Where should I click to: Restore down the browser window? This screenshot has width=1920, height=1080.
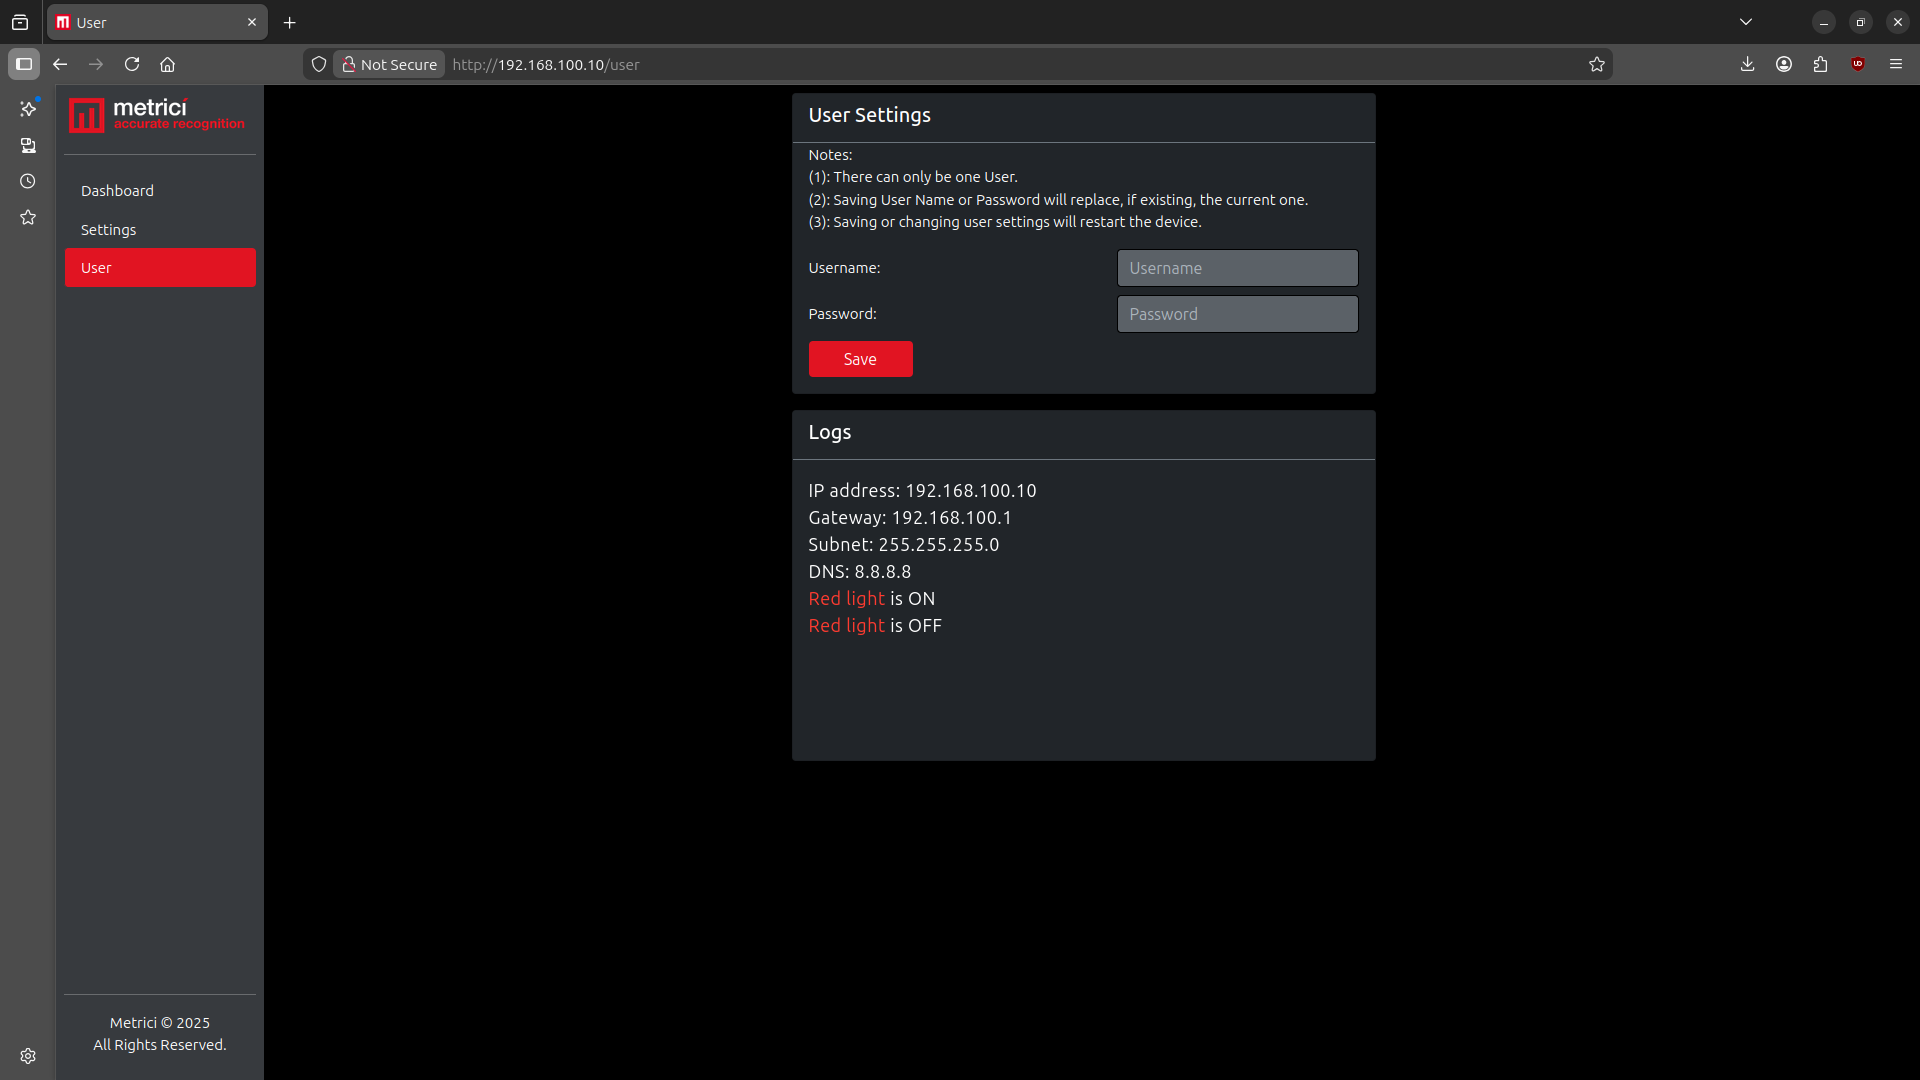point(1861,22)
